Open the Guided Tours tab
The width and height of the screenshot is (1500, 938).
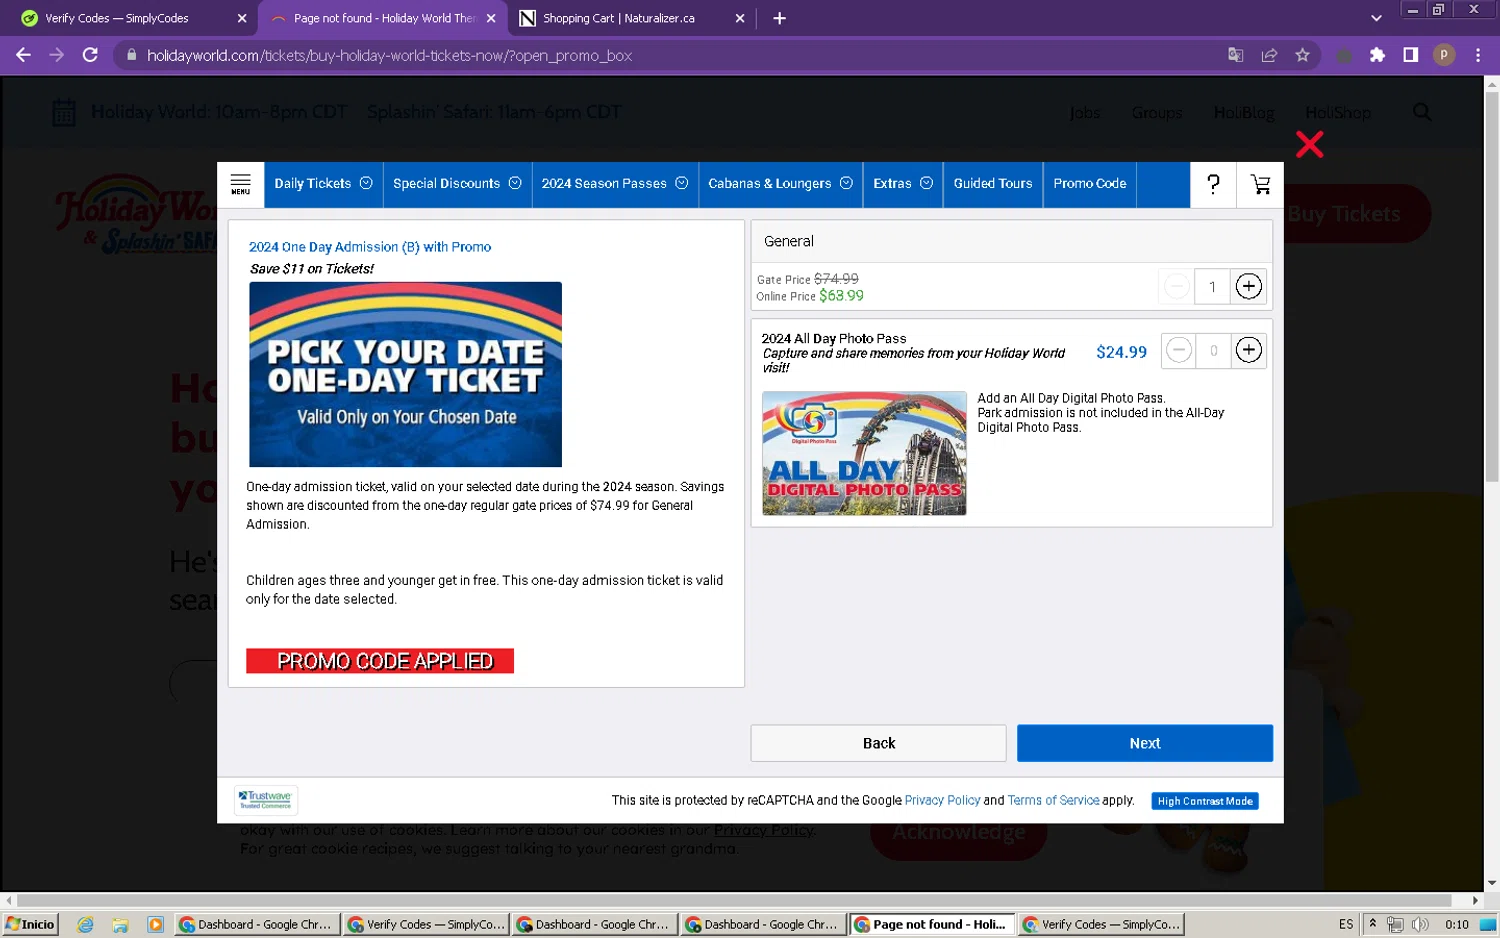(993, 184)
